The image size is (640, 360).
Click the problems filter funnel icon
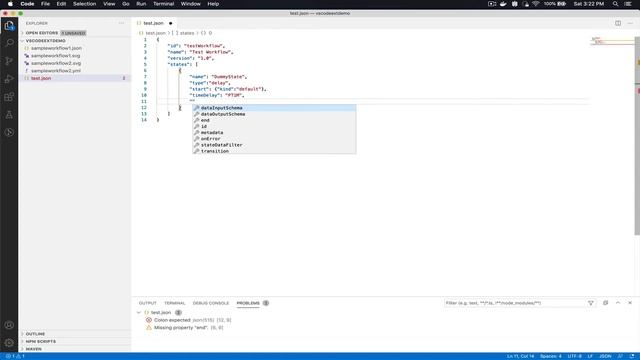tap(591, 303)
